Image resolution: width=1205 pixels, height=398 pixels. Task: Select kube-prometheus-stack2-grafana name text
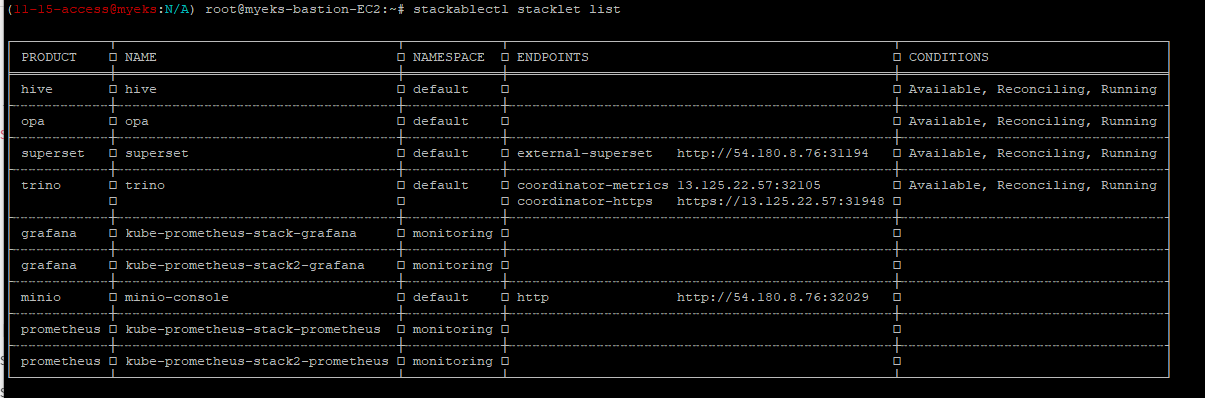pyautogui.click(x=245, y=265)
